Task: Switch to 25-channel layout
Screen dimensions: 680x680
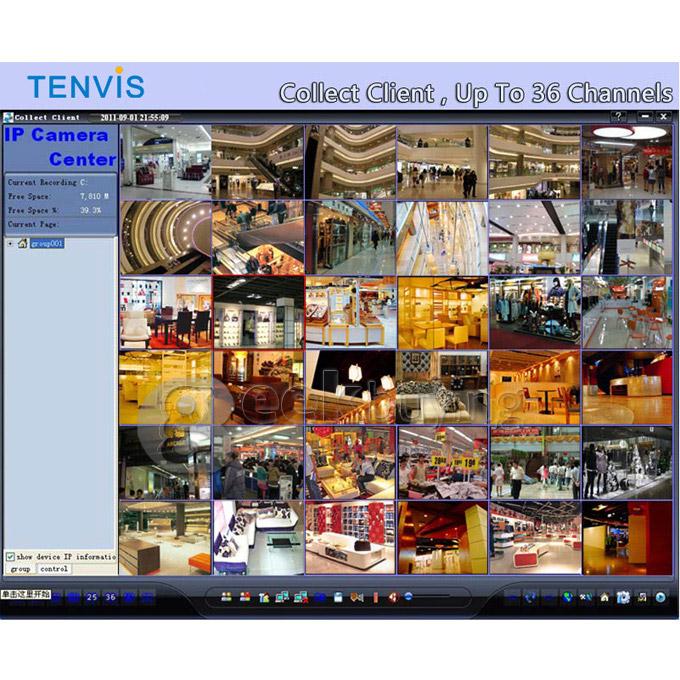Action: click(92, 597)
